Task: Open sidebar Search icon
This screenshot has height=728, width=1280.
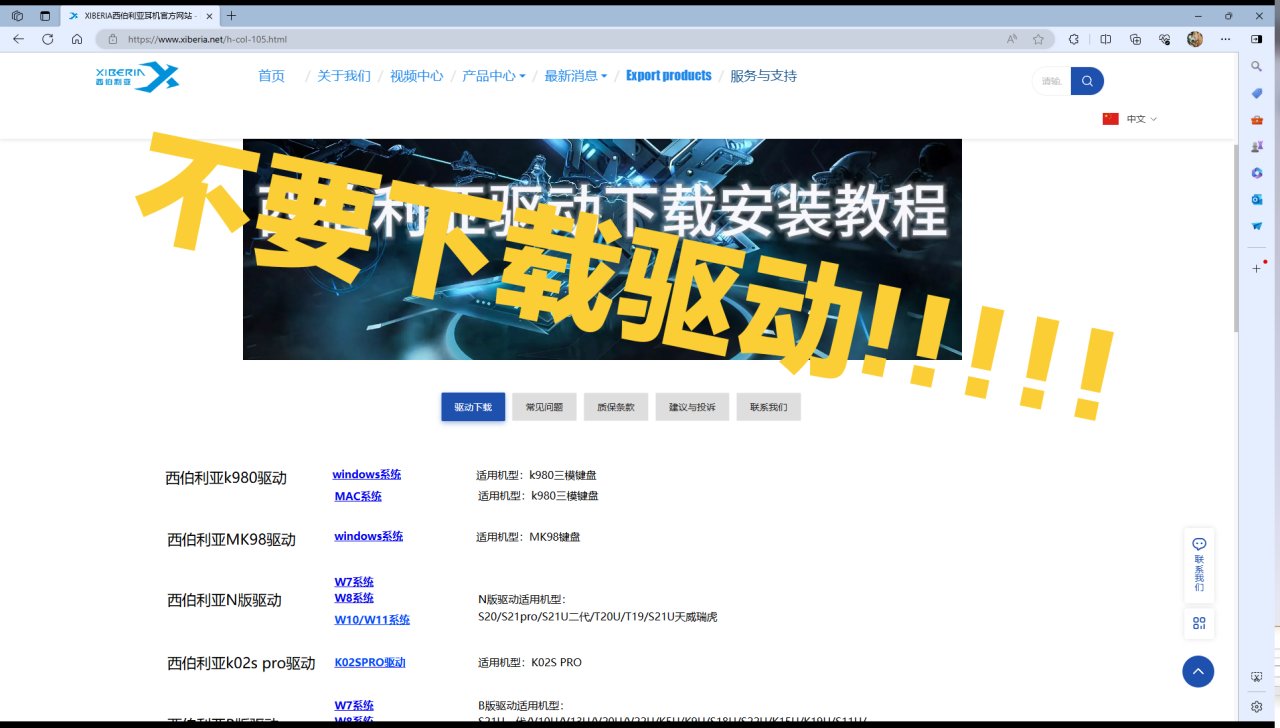Action: coord(1257,66)
